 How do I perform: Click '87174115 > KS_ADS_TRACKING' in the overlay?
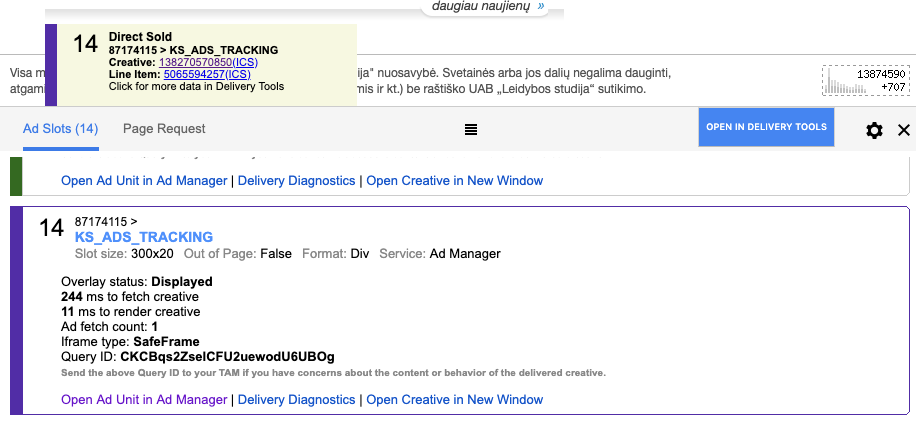[x=193, y=50]
